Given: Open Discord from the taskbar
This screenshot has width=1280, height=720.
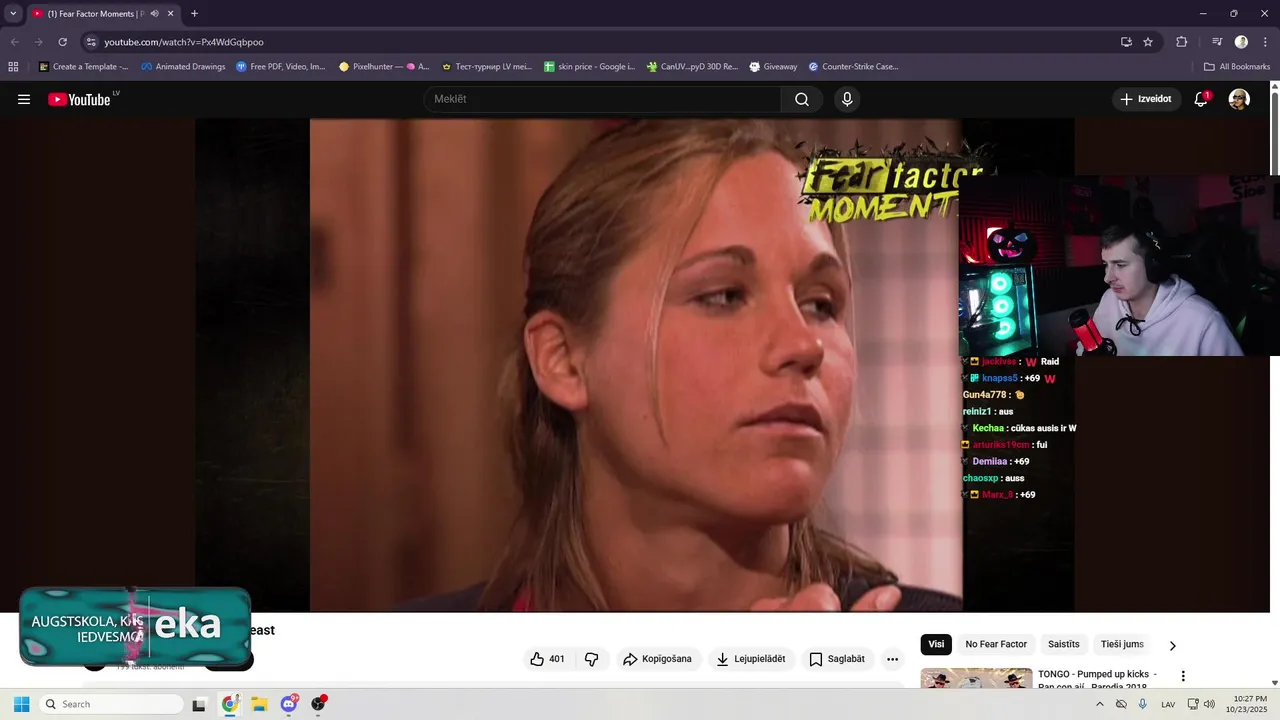Looking at the screenshot, I should (x=289, y=704).
